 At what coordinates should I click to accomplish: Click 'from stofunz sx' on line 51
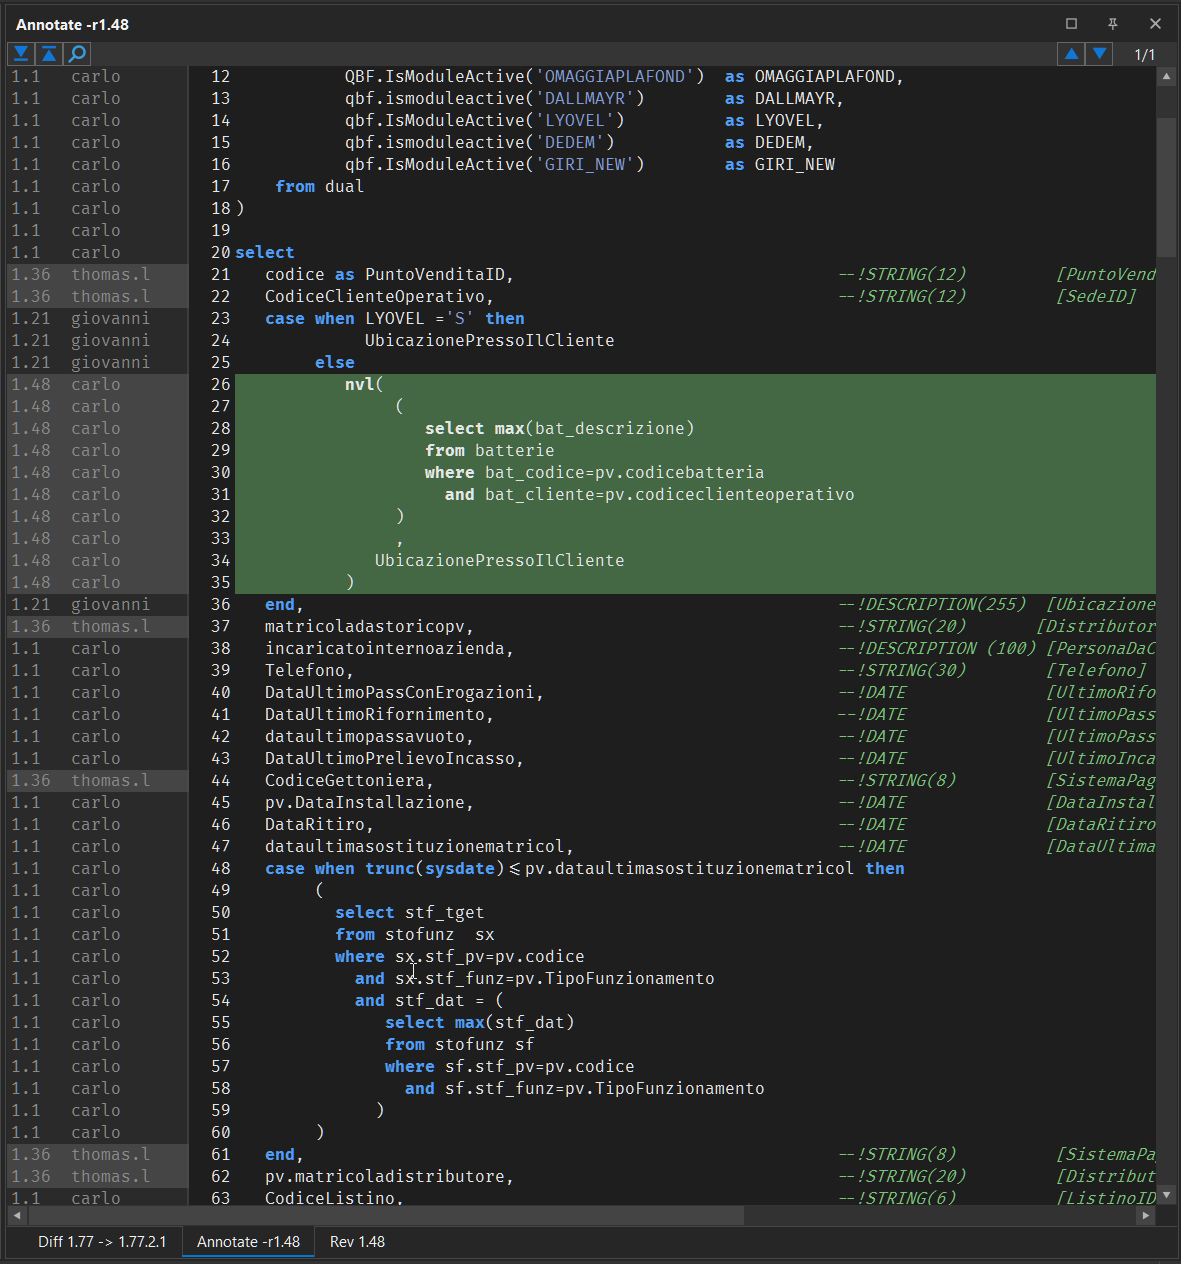(414, 935)
